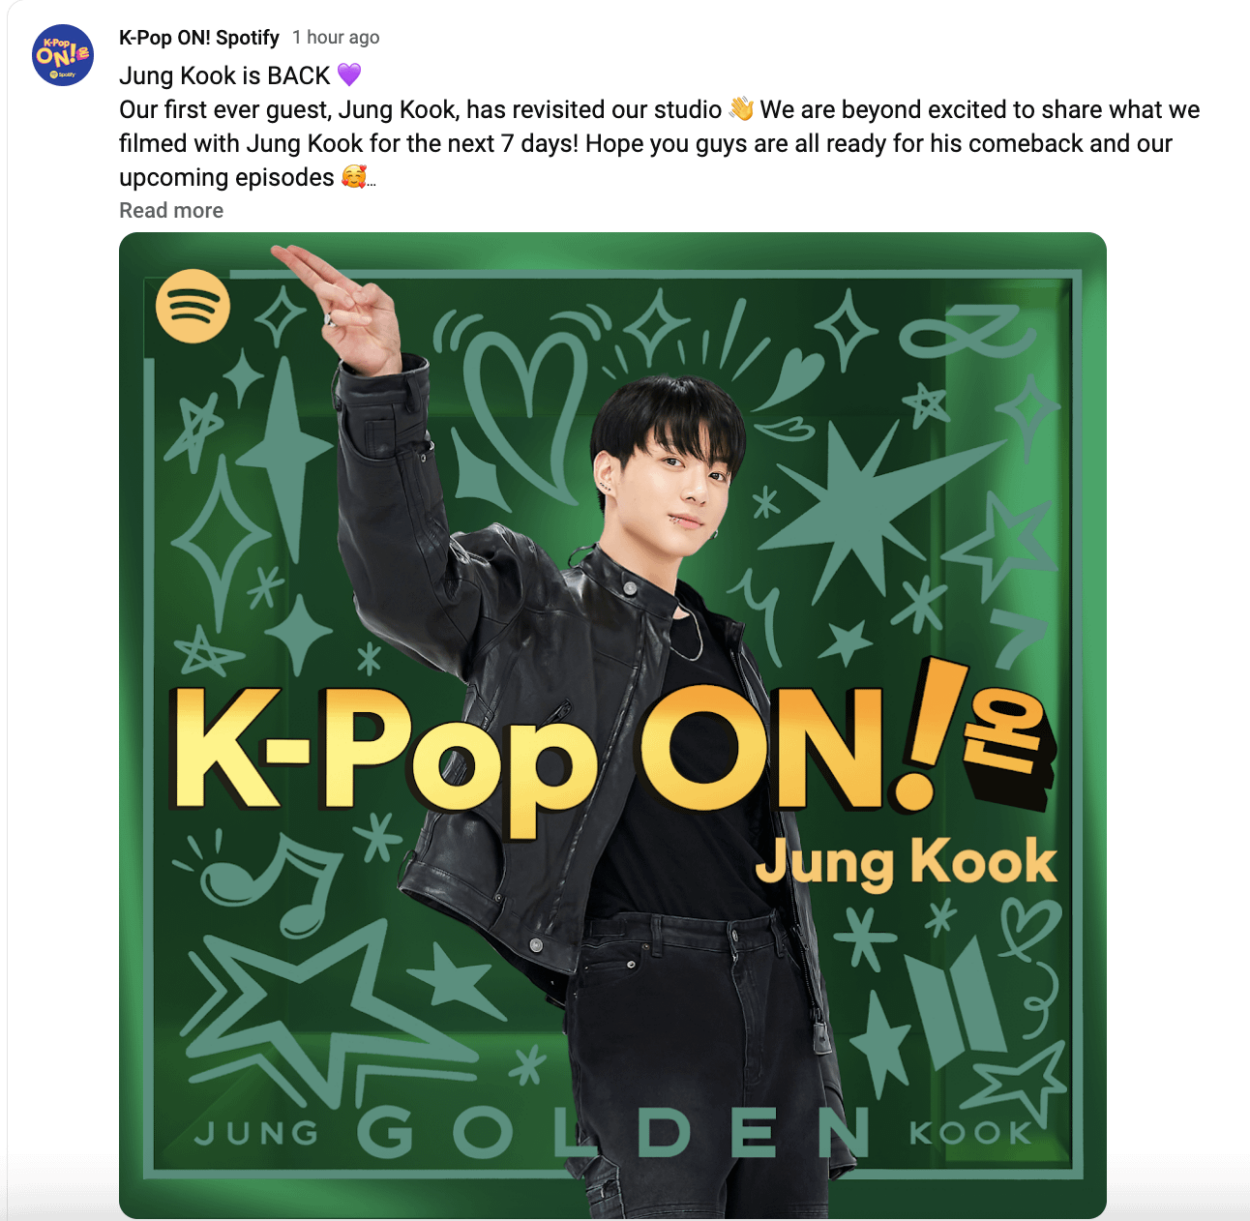Expand the post with Read more
1250x1221 pixels.
coord(171,210)
